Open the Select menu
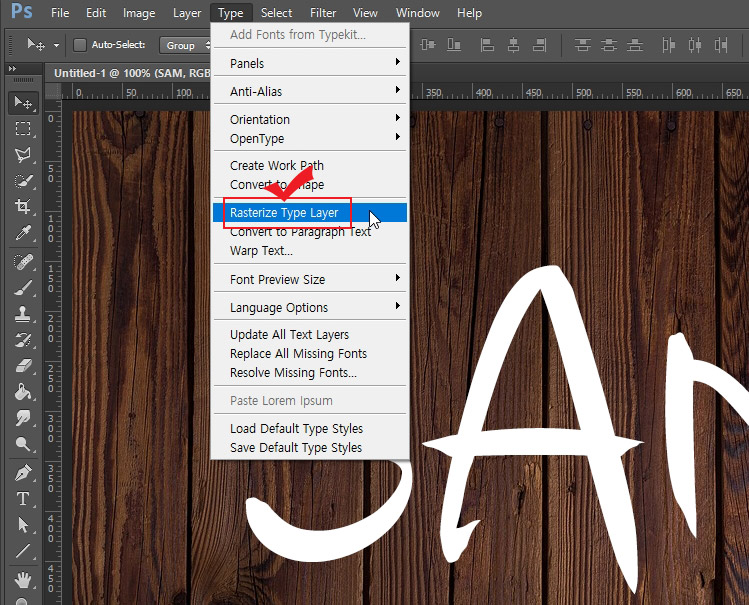 (276, 13)
